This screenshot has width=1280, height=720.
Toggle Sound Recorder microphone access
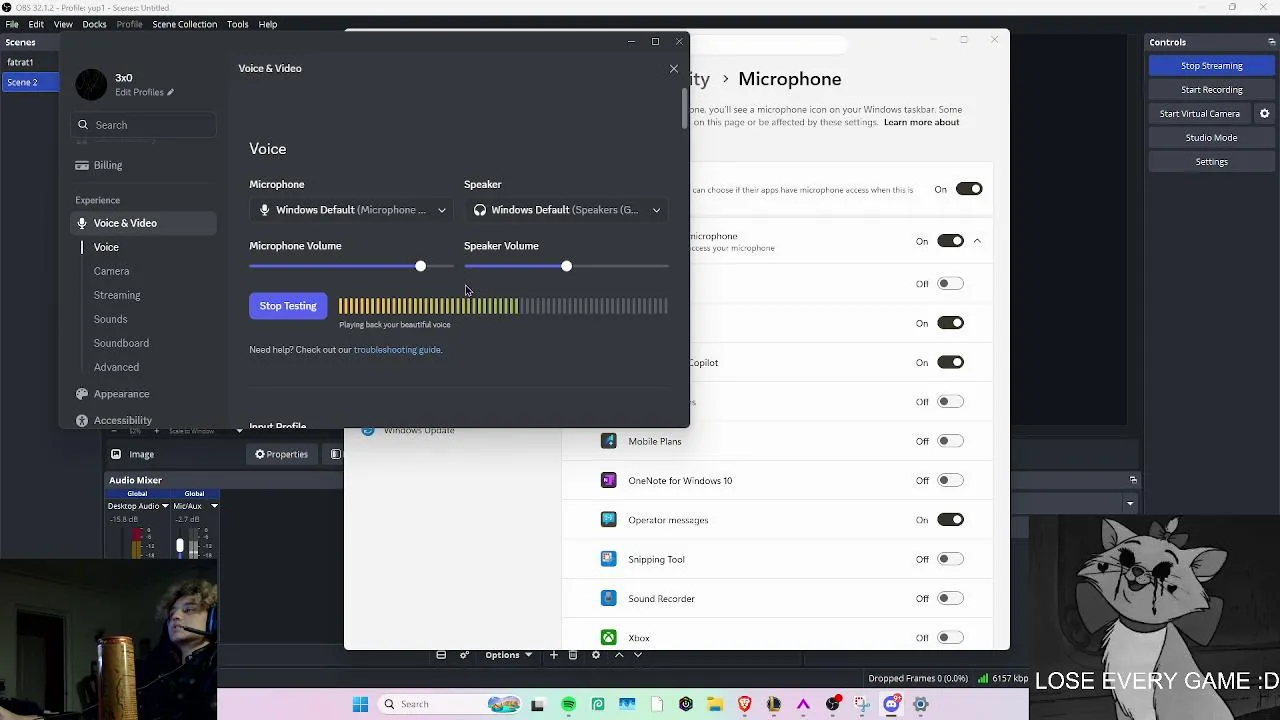click(950, 598)
